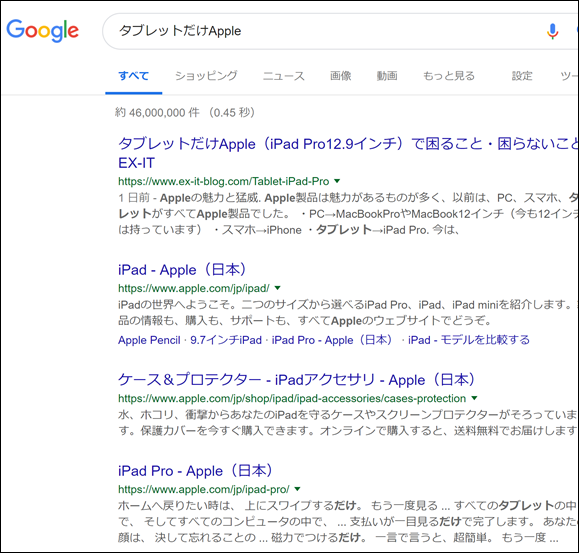Start voice search with the microphone icon
Screen dimensions: 579x553
[x=552, y=31]
